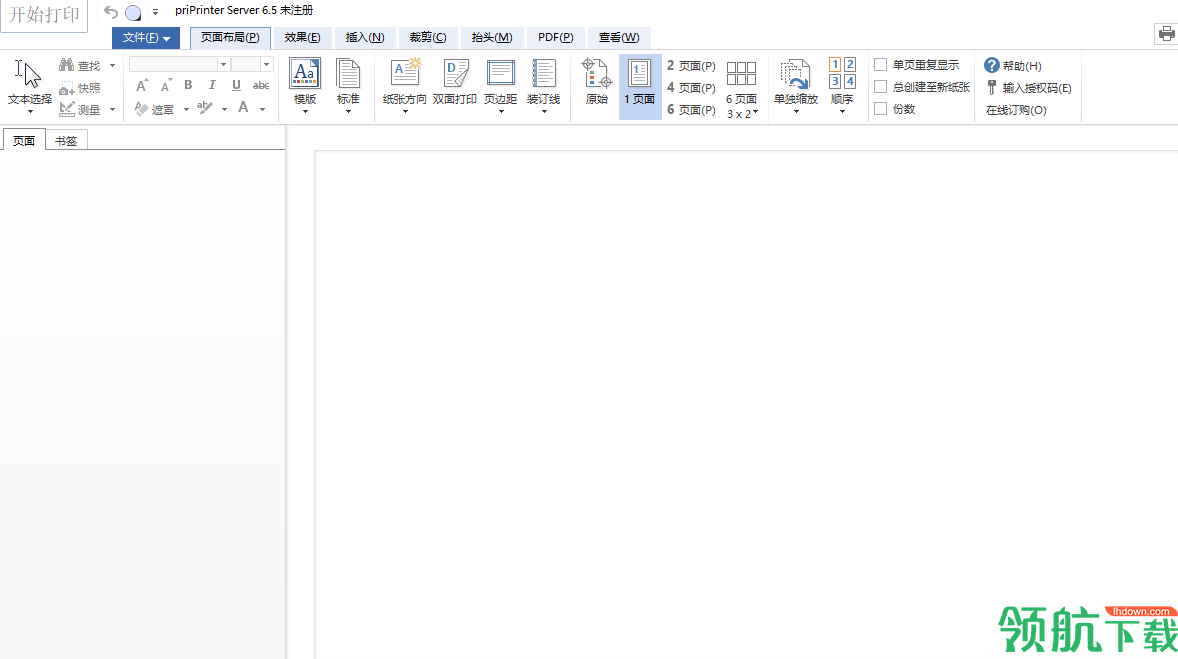The height and width of the screenshot is (659, 1178).
Task: Toggle strikethrough abc formatting
Action: pyautogui.click(x=261, y=85)
